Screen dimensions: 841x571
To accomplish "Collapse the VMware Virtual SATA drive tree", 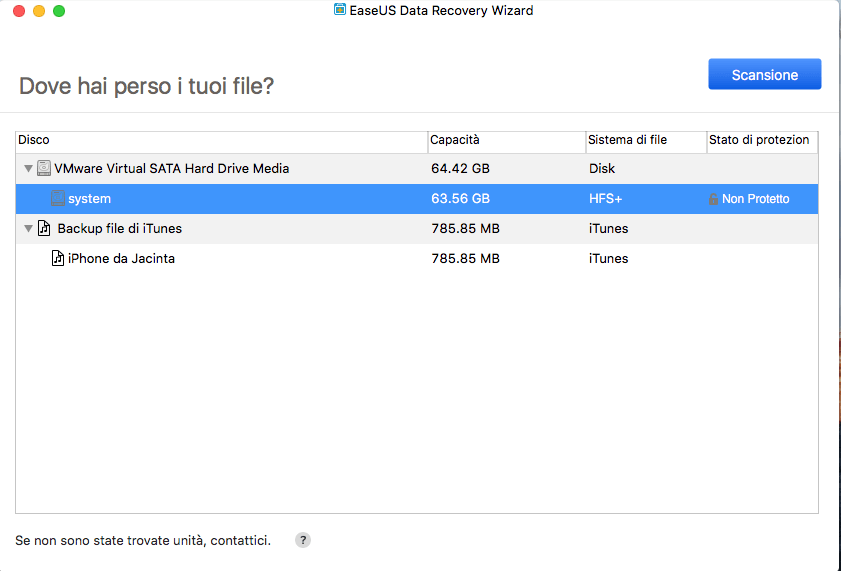I will click(28, 168).
